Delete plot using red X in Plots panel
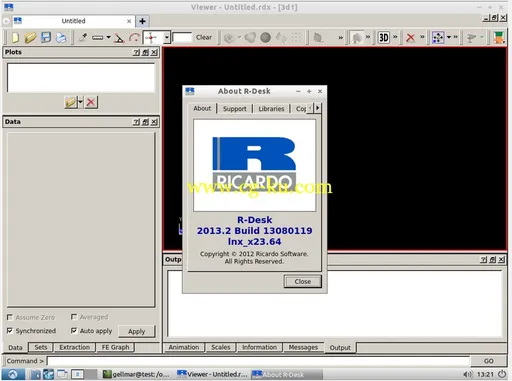Image resolution: width=512 pixels, height=381 pixels. click(91, 102)
